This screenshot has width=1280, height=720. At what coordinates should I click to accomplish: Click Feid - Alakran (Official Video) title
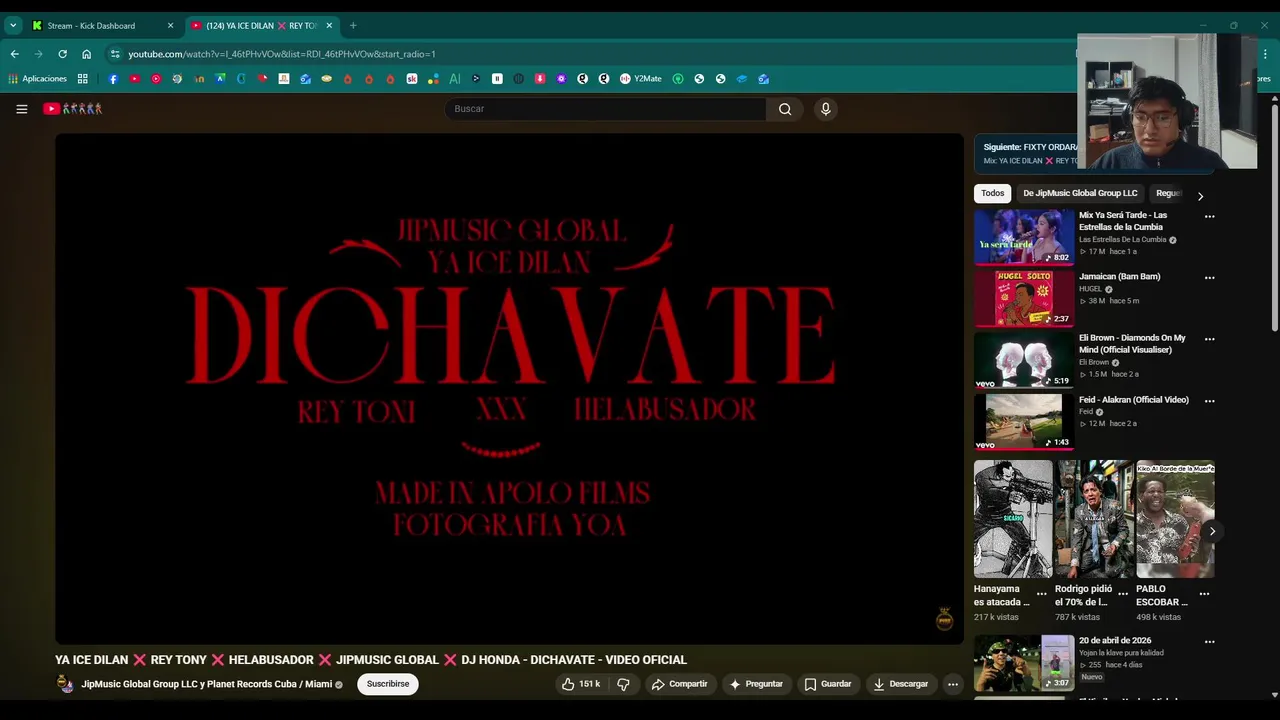tap(1134, 400)
